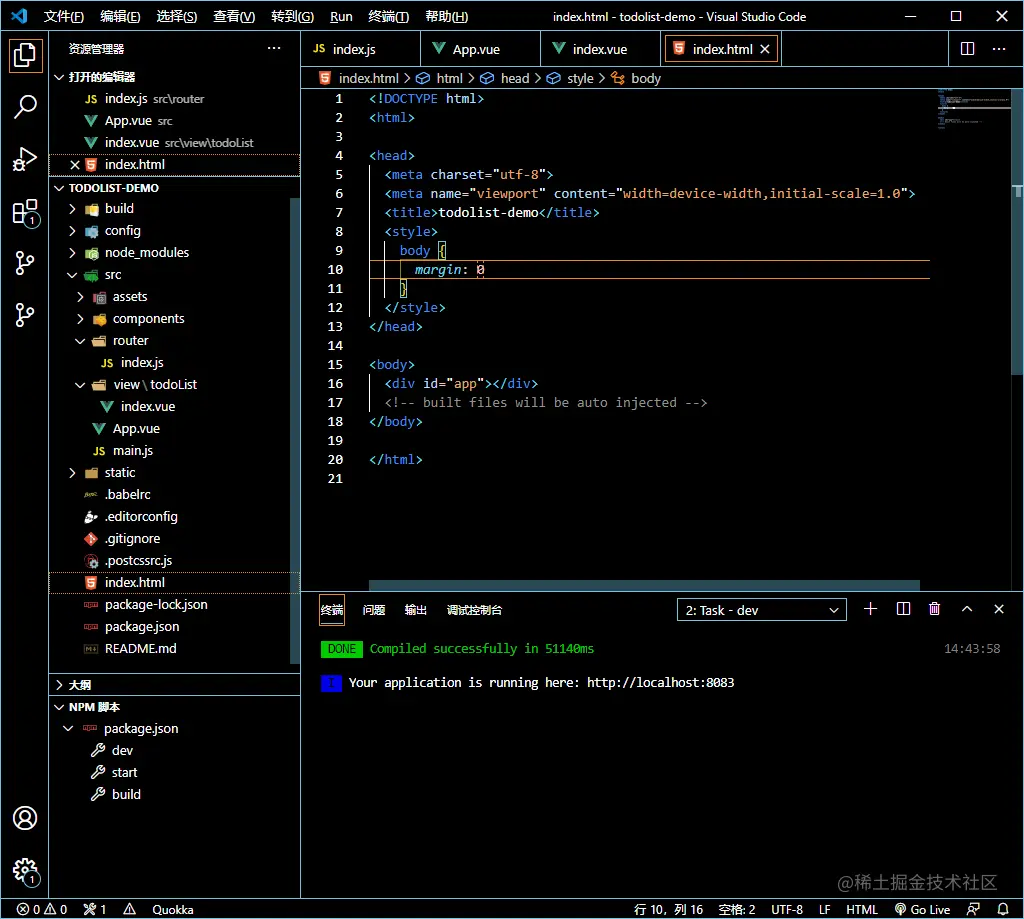Open the Run and Debug view

coord(25,159)
